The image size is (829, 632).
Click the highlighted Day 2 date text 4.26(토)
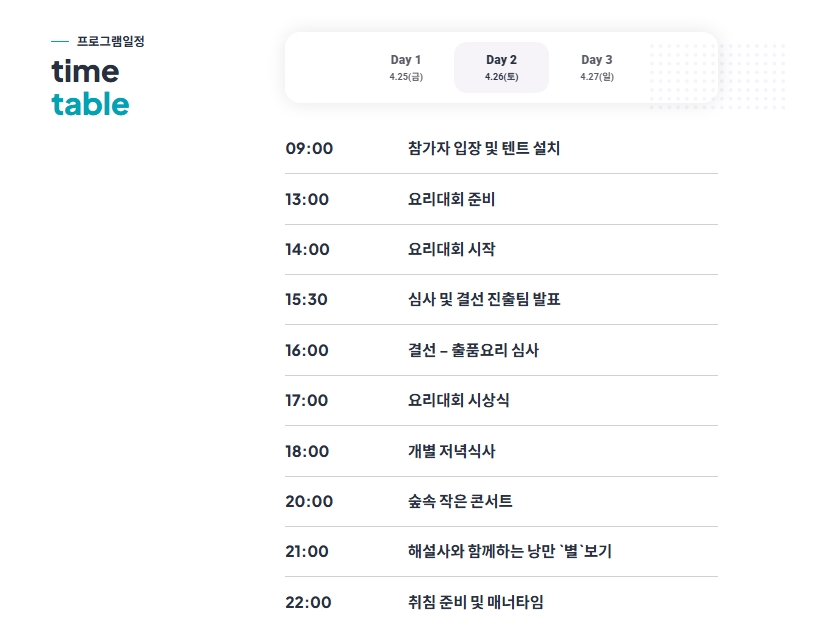click(x=501, y=78)
